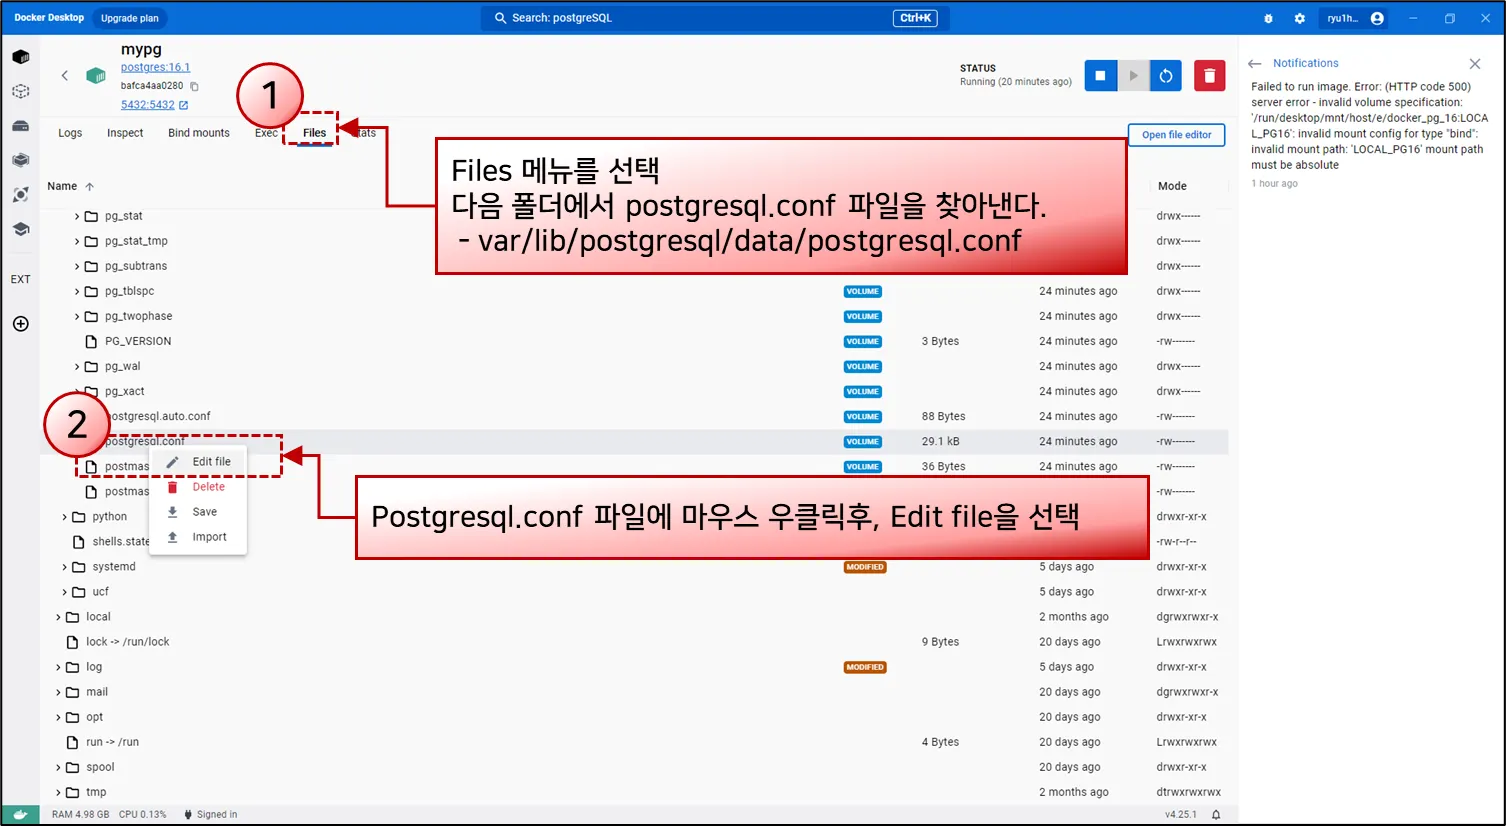Viewport: 1506px width, 826px height.
Task: Choose Import in context menu
Action: 198,537
